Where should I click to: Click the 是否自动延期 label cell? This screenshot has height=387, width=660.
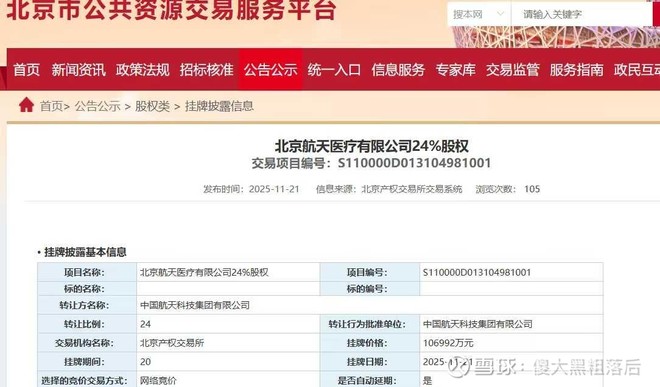pos(370,380)
